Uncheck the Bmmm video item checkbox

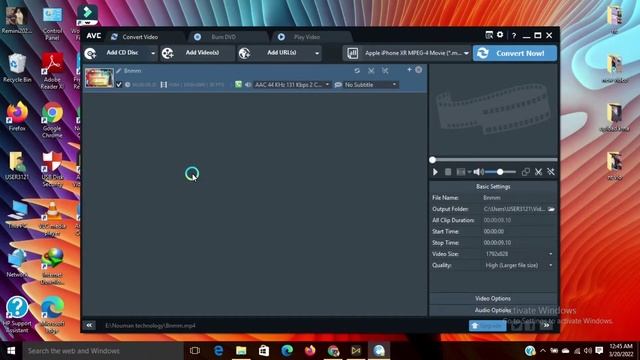(119, 84)
